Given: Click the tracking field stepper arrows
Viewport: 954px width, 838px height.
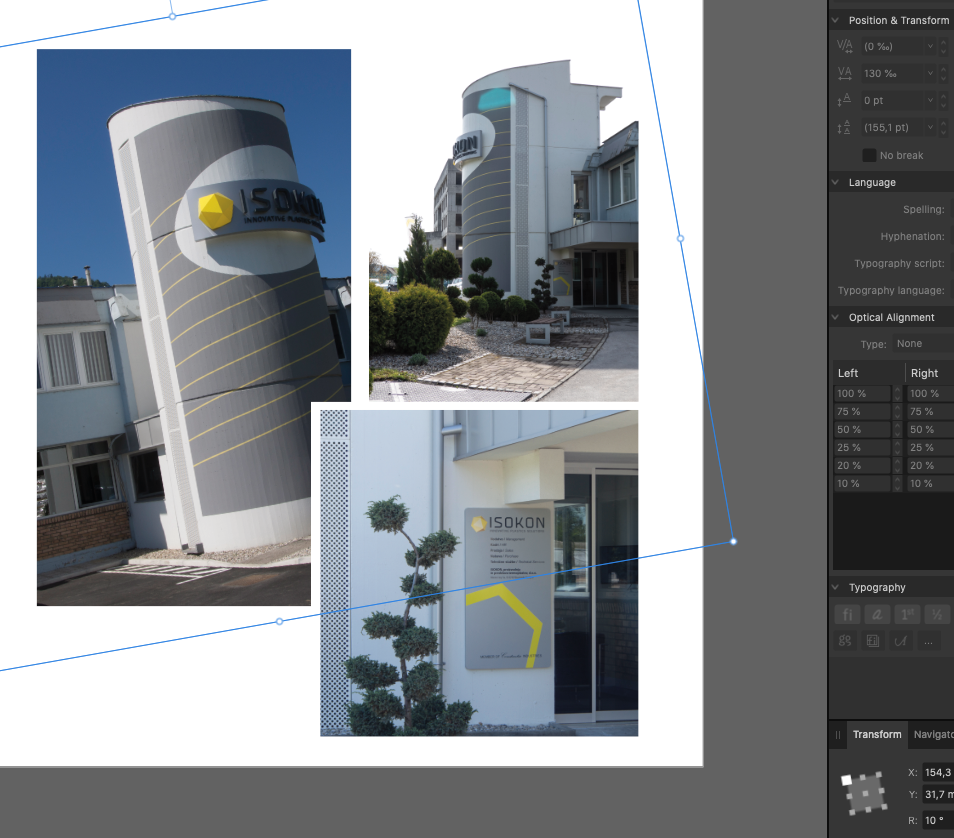Looking at the screenshot, I should [944, 74].
